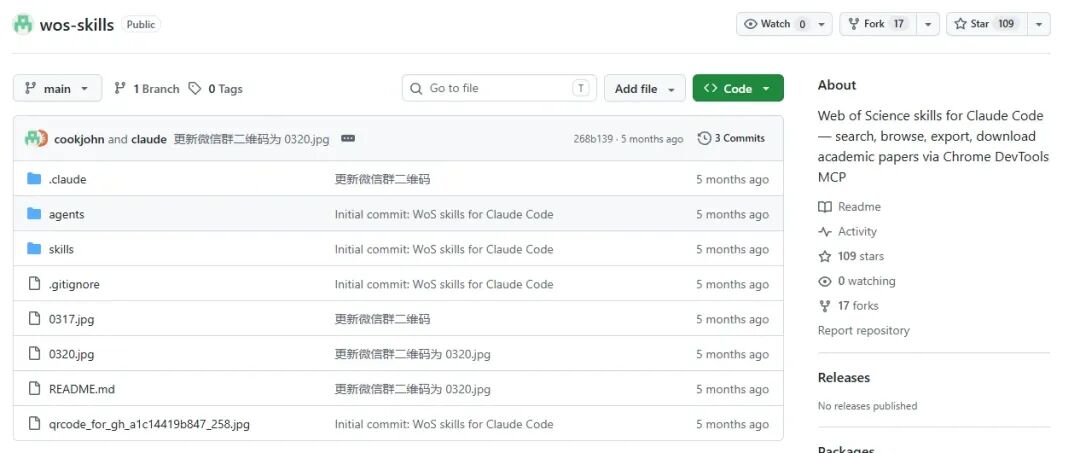Open the 0317.jpg row commit message 更新微信群二维码
The width and height of the screenshot is (1080, 453).
tap(382, 319)
